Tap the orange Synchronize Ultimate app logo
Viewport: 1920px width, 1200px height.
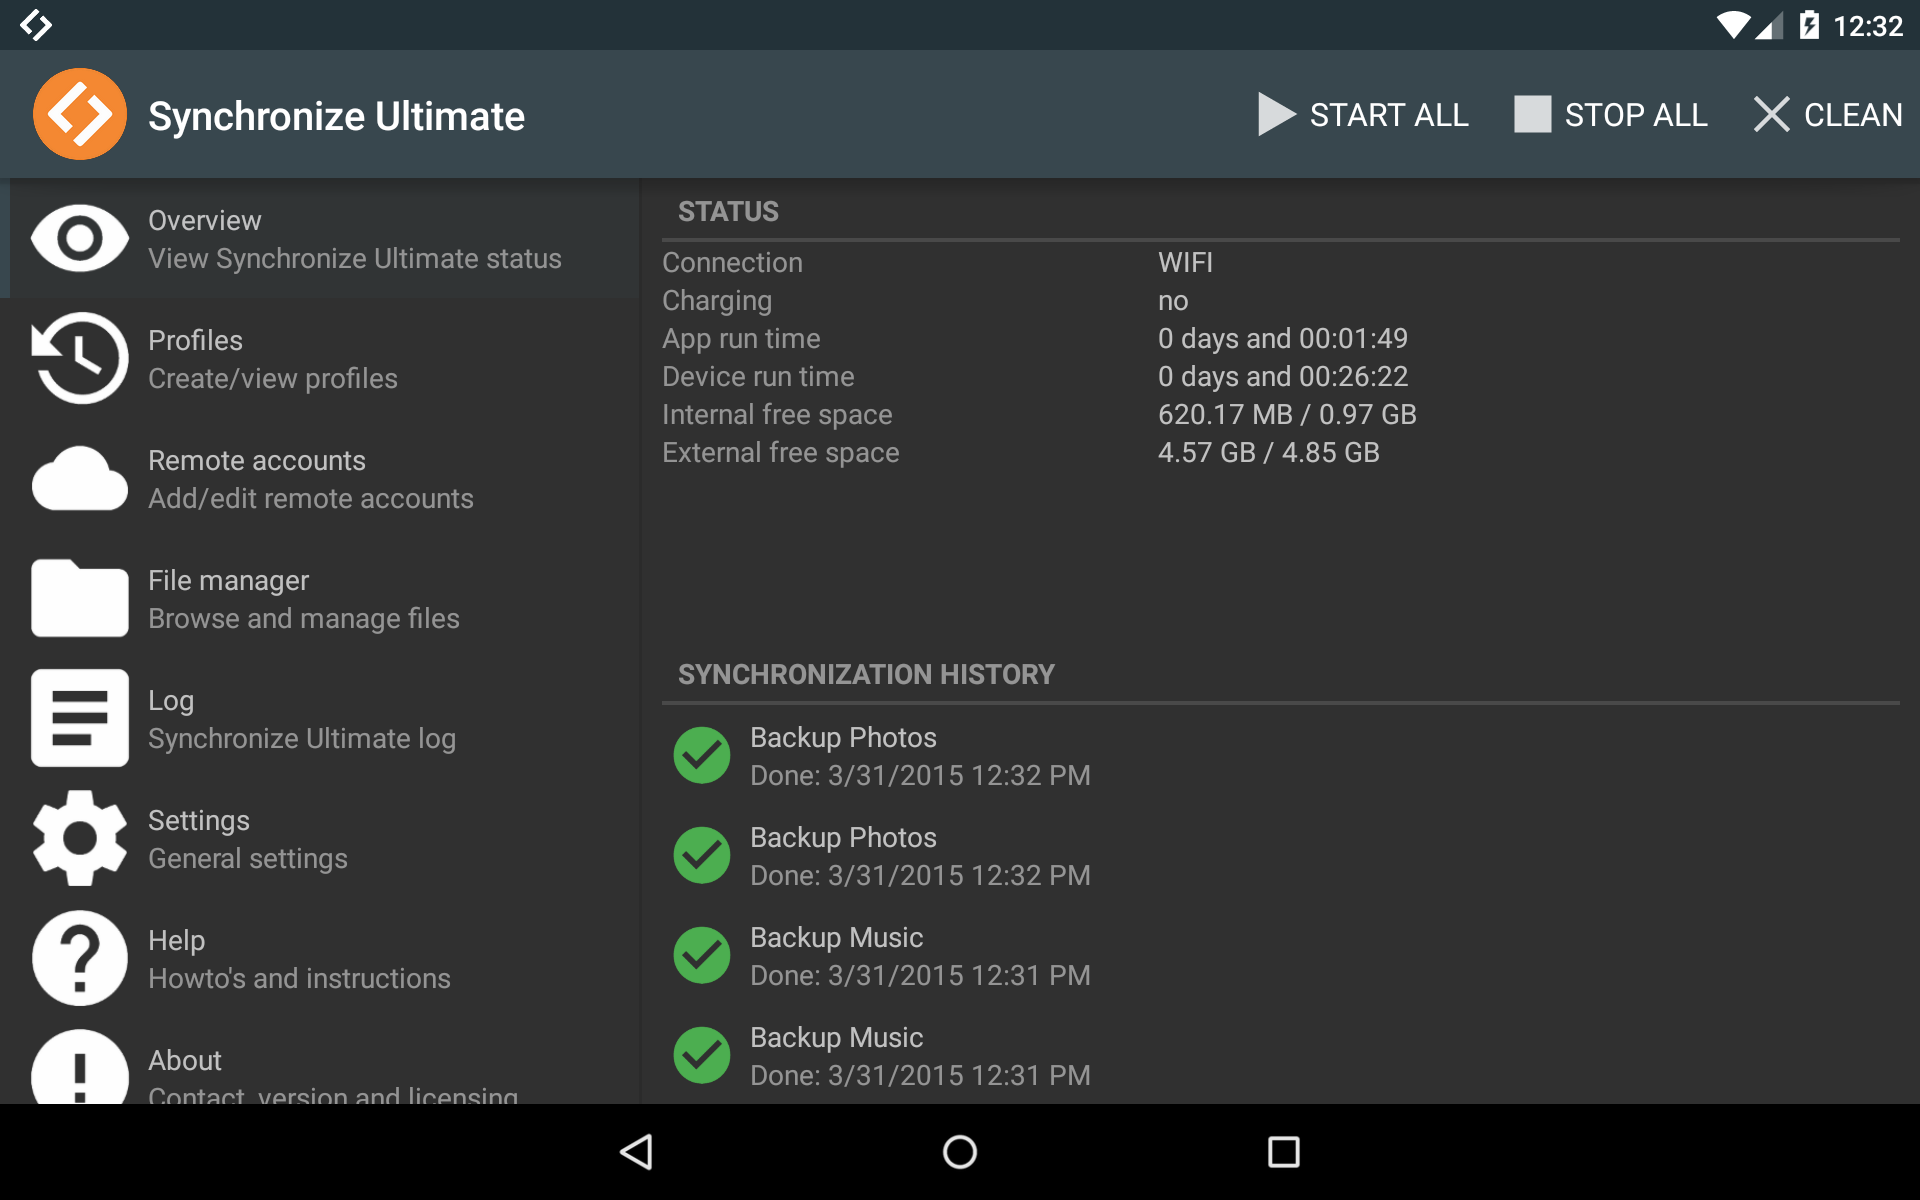tap(79, 114)
